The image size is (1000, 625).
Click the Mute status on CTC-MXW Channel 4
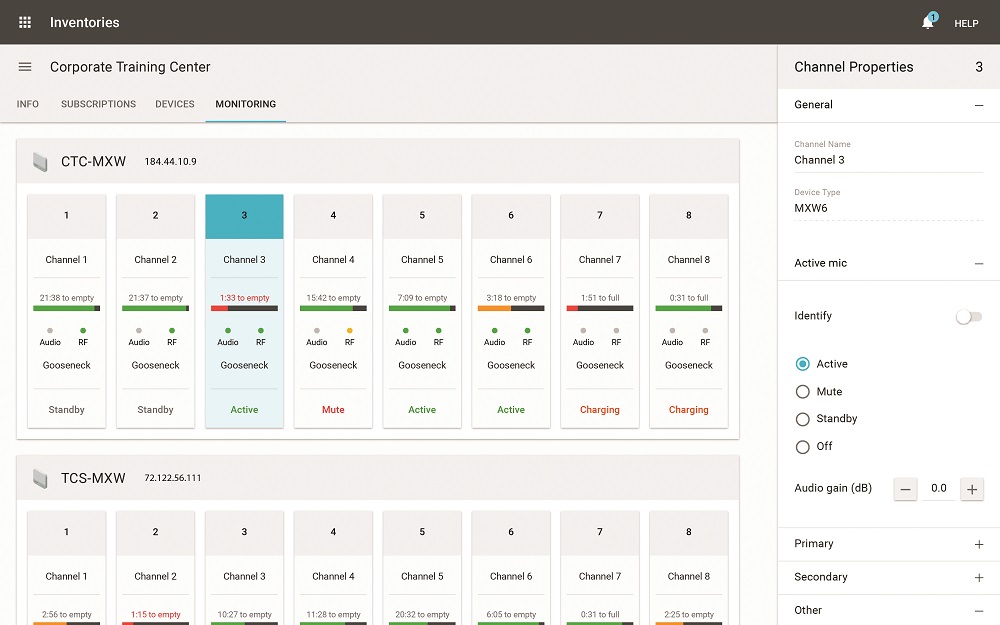[333, 410]
